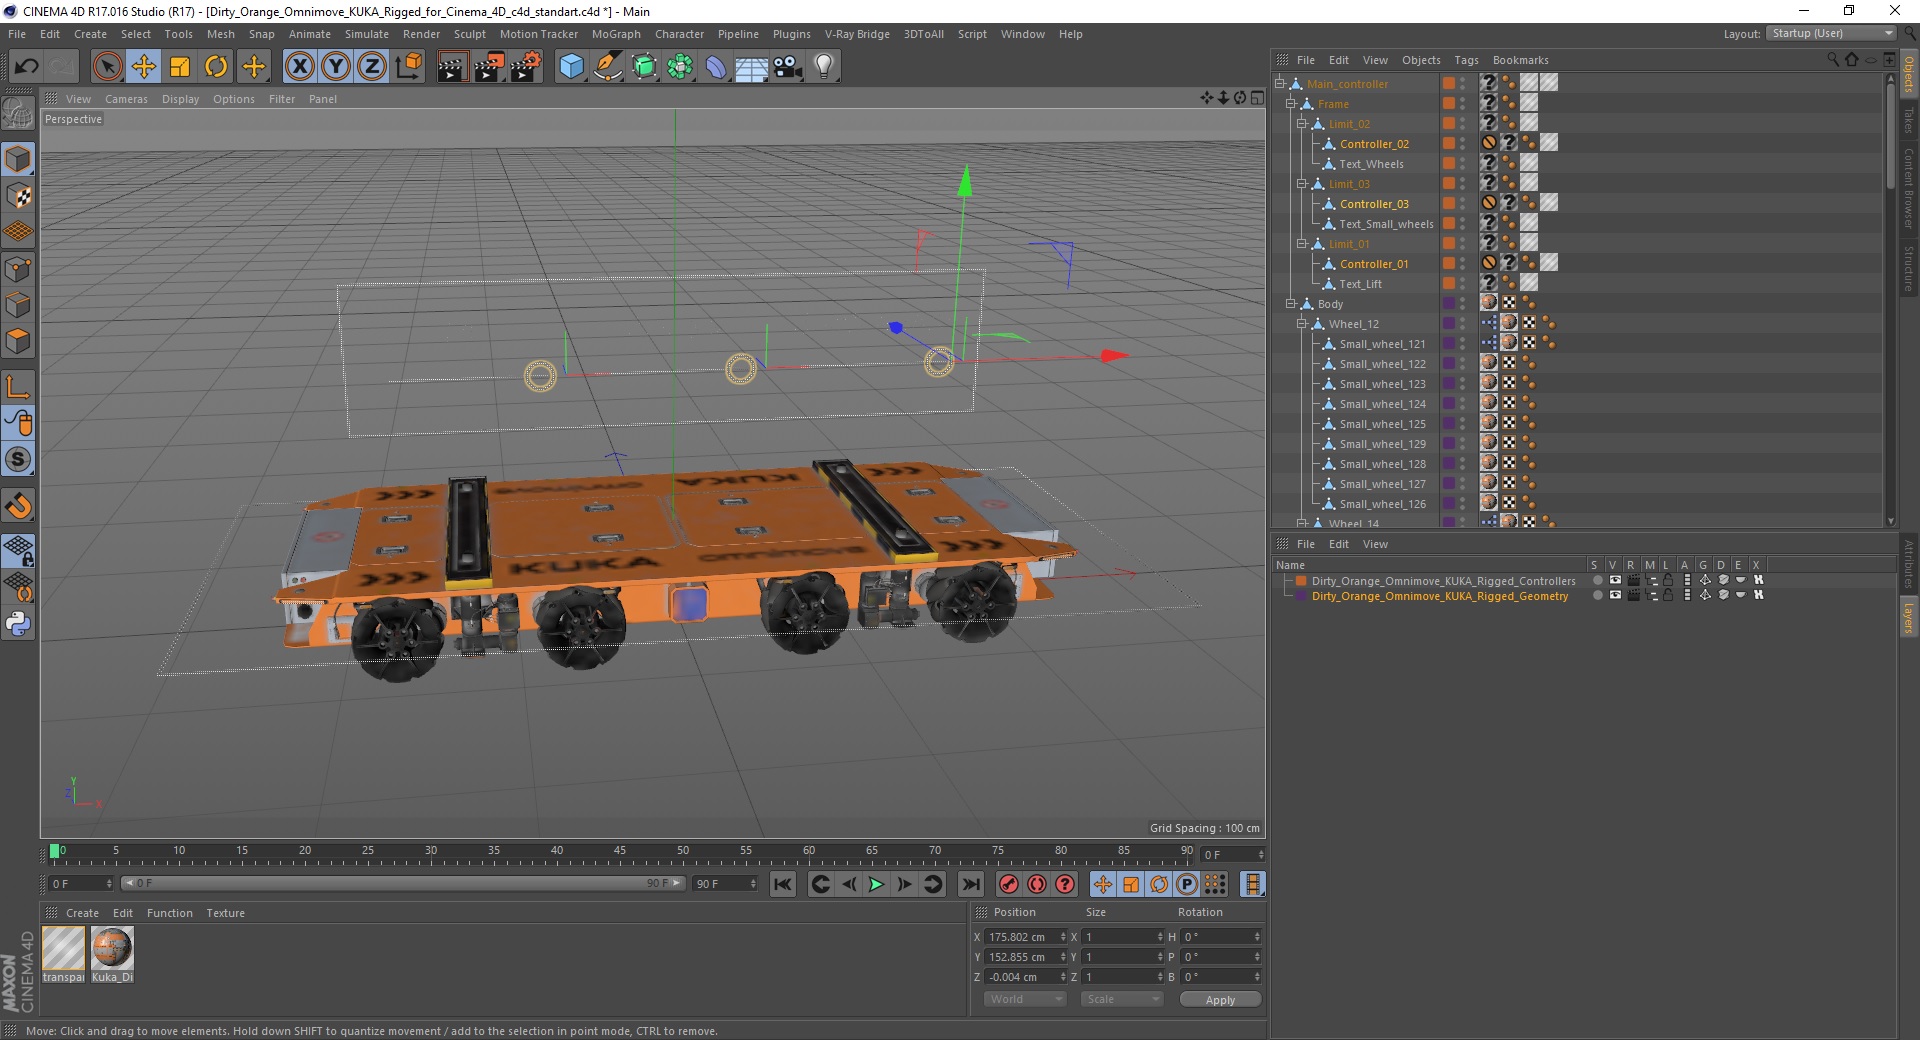
Task: Open the Scale mode dropdown
Action: (1121, 999)
